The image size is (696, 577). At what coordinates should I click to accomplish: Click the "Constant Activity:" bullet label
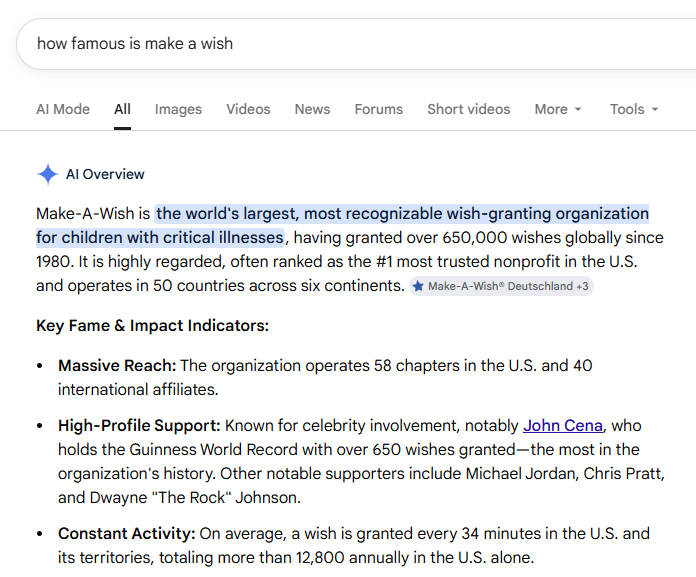[x=127, y=534]
